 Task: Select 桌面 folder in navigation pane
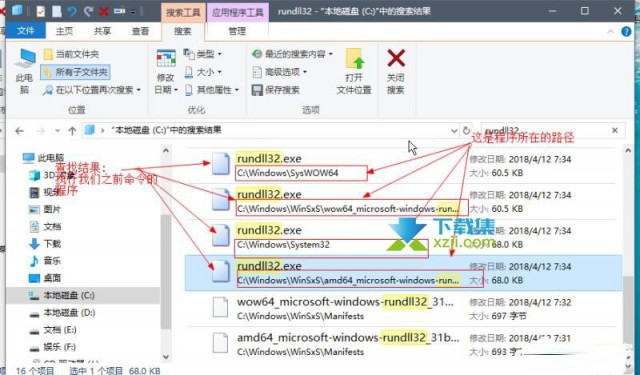pos(46,278)
